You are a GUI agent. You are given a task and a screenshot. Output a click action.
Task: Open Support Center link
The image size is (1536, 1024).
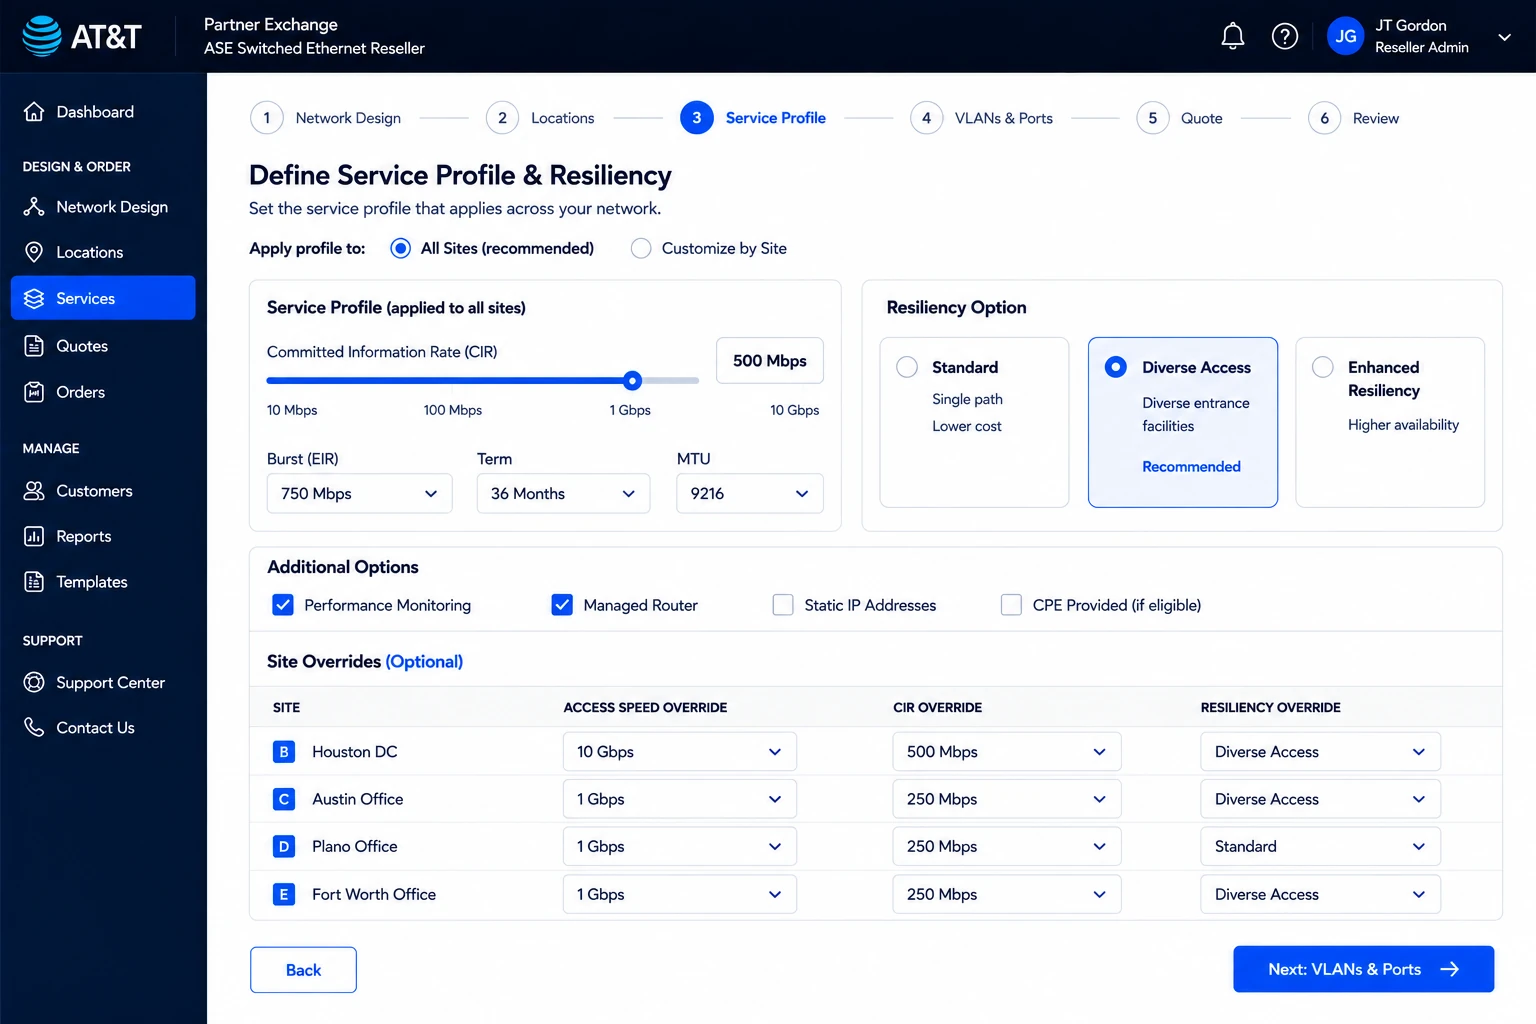point(103,682)
